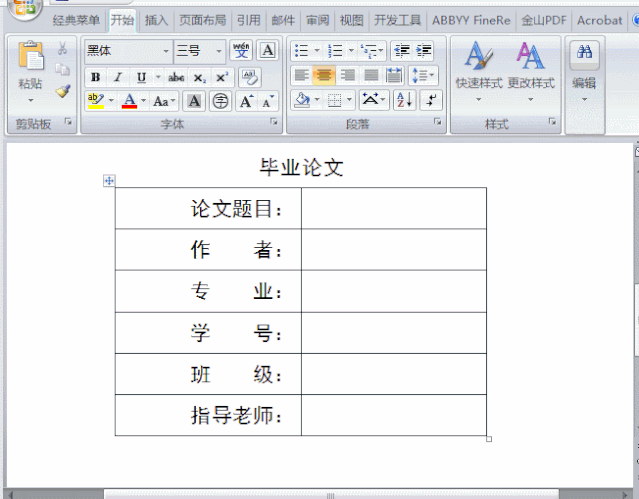
Task: Sort table contents A to Z
Action: [x=404, y=100]
